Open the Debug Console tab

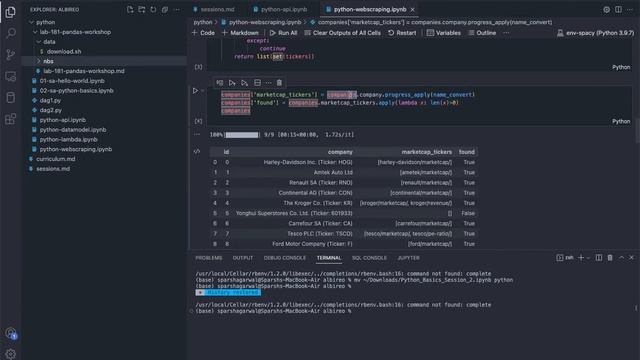(284, 258)
